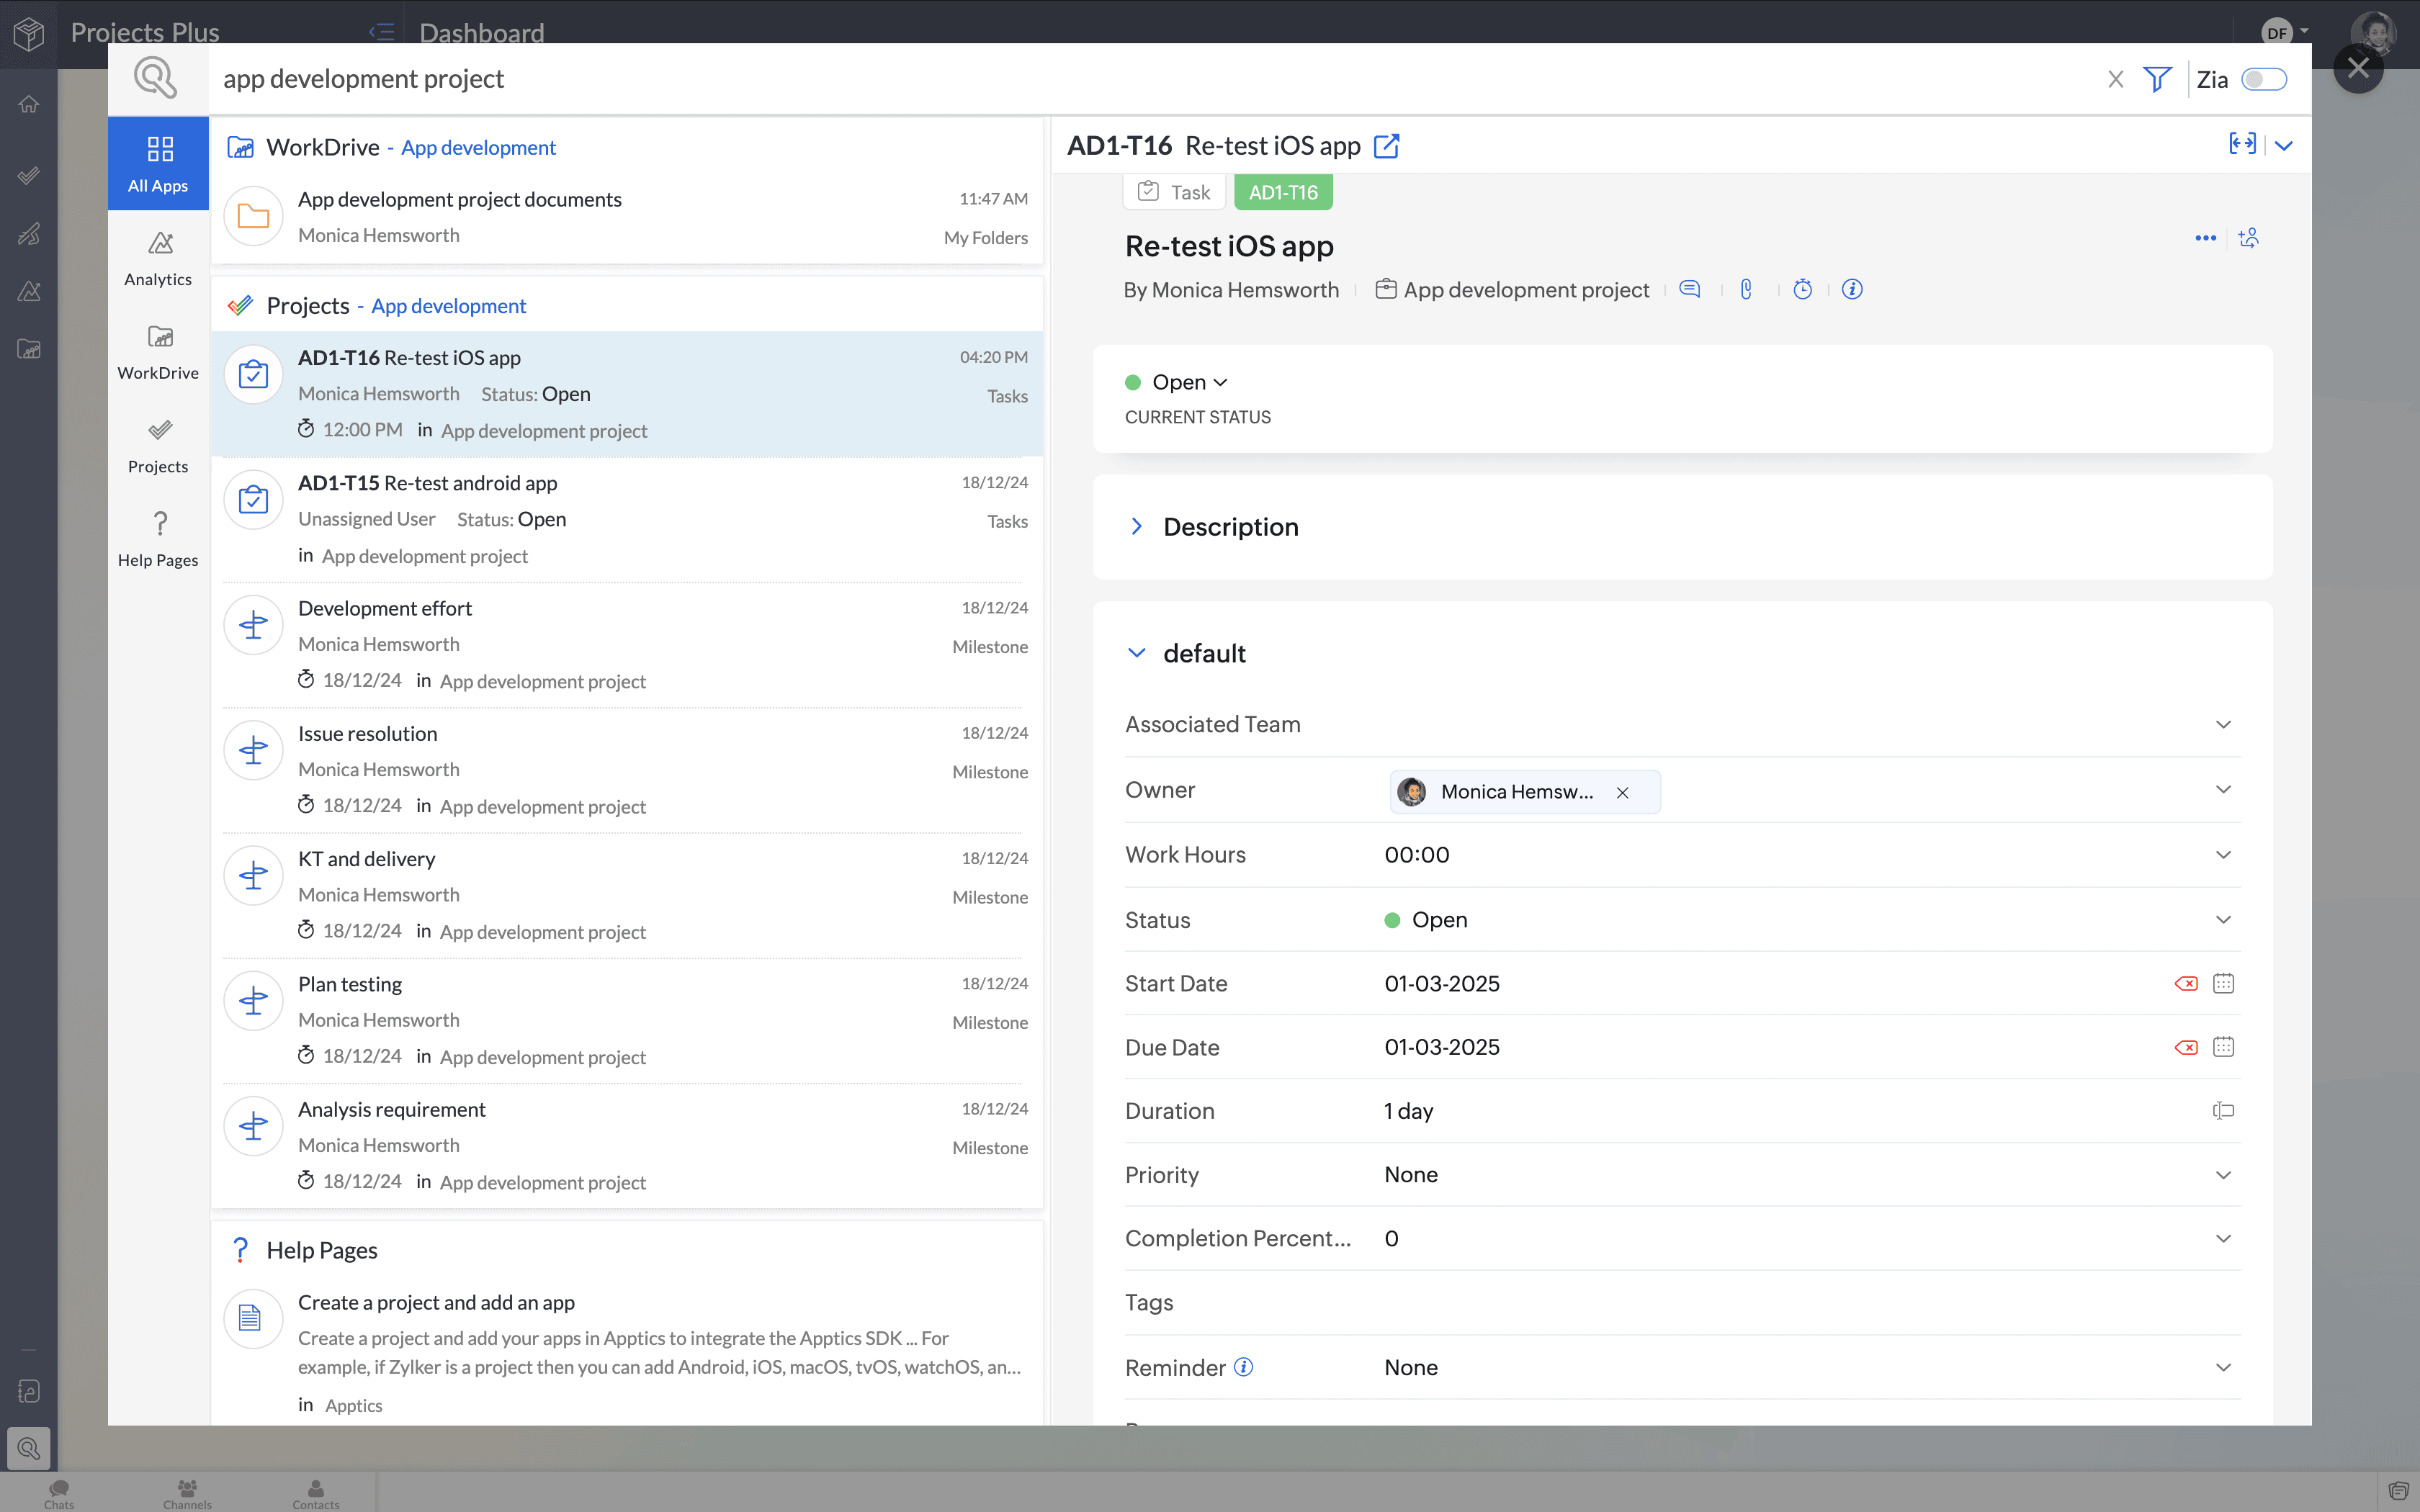
Task: Click the search filter funnel icon
Action: 2157,79
